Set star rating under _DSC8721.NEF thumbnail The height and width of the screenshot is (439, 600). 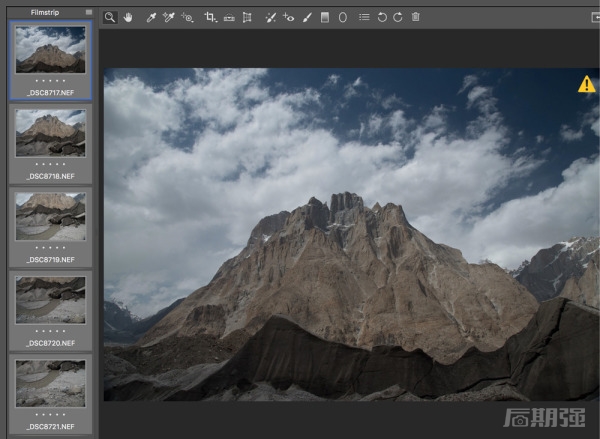[51, 415]
